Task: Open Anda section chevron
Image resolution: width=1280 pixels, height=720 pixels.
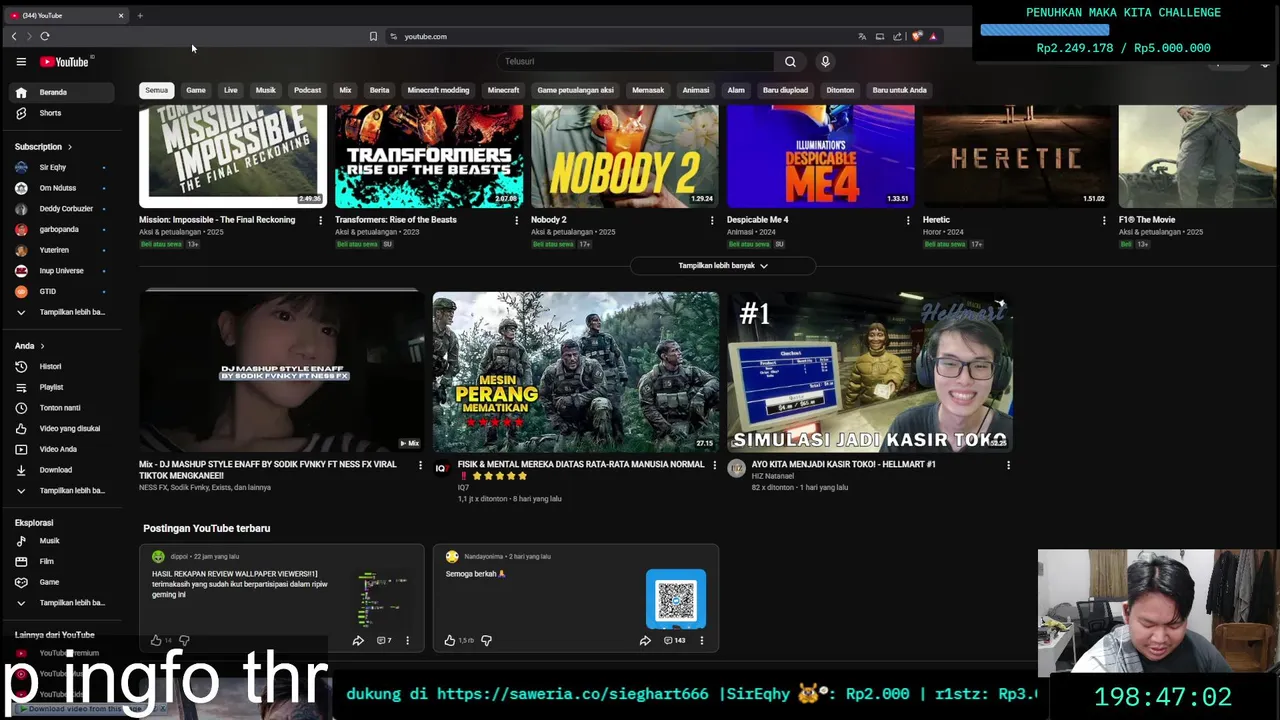Action: (42, 346)
